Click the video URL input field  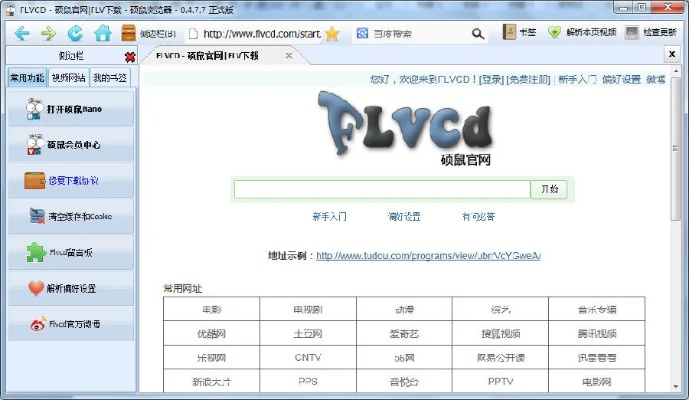(381, 189)
